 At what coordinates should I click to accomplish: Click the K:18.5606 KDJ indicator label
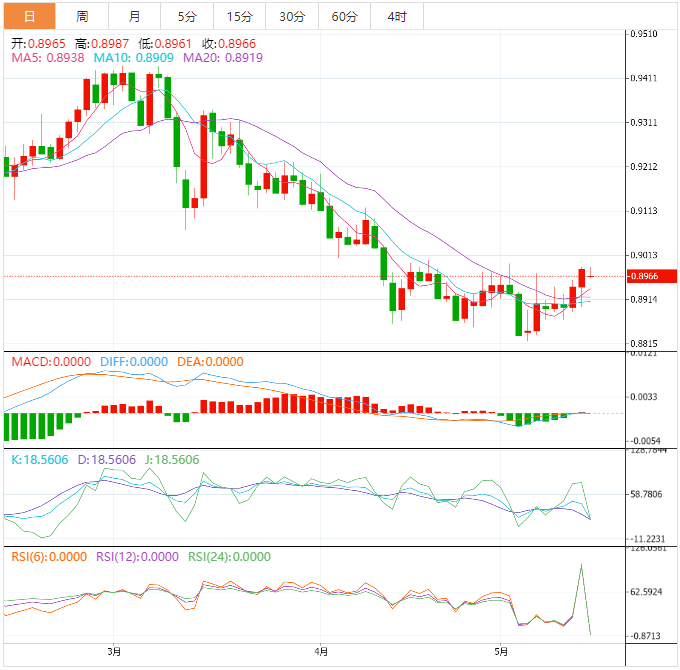(x=40, y=460)
